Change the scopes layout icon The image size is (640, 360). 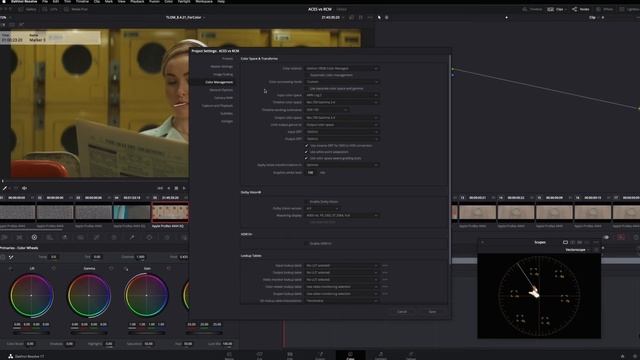565,242
